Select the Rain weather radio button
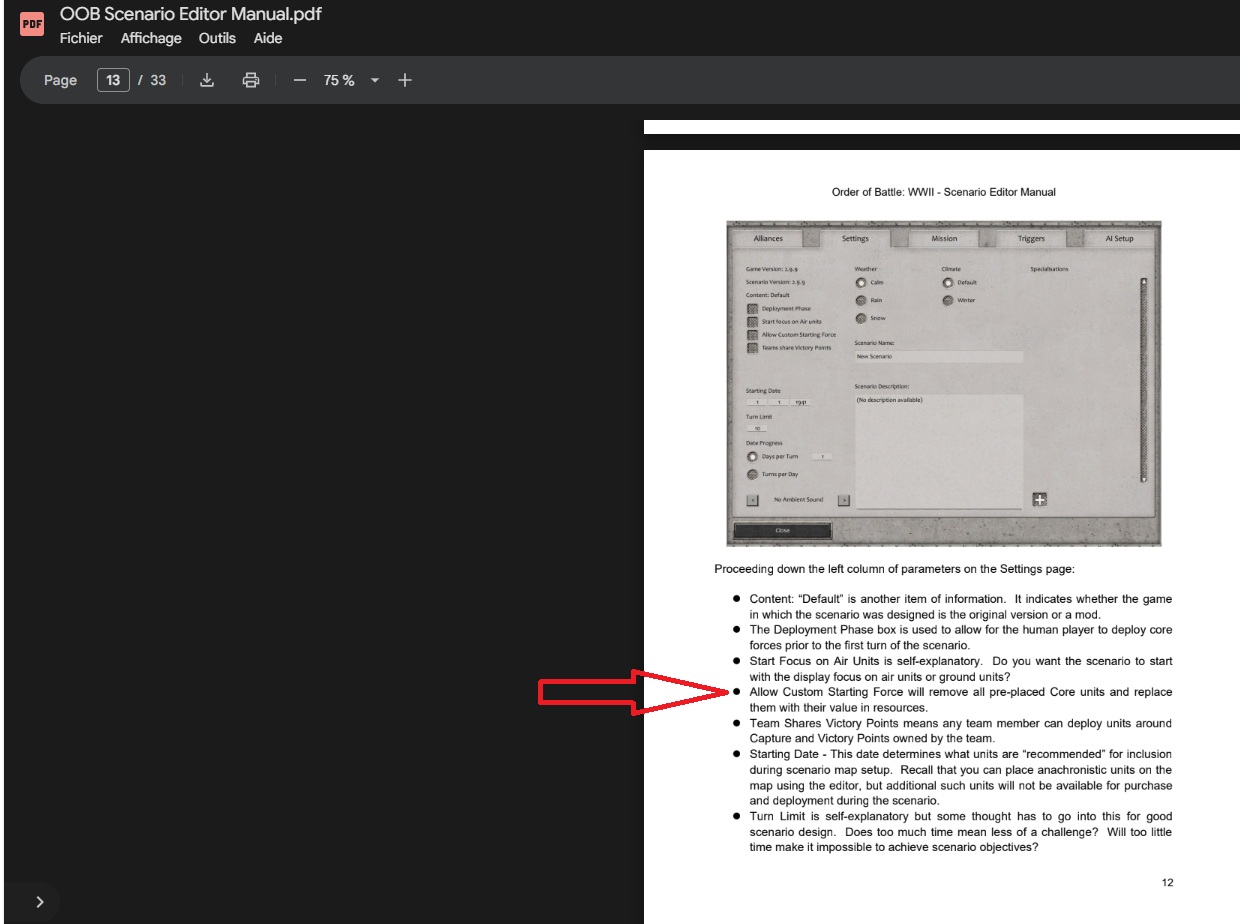Image resolution: width=1240 pixels, height=924 pixels. [x=861, y=300]
